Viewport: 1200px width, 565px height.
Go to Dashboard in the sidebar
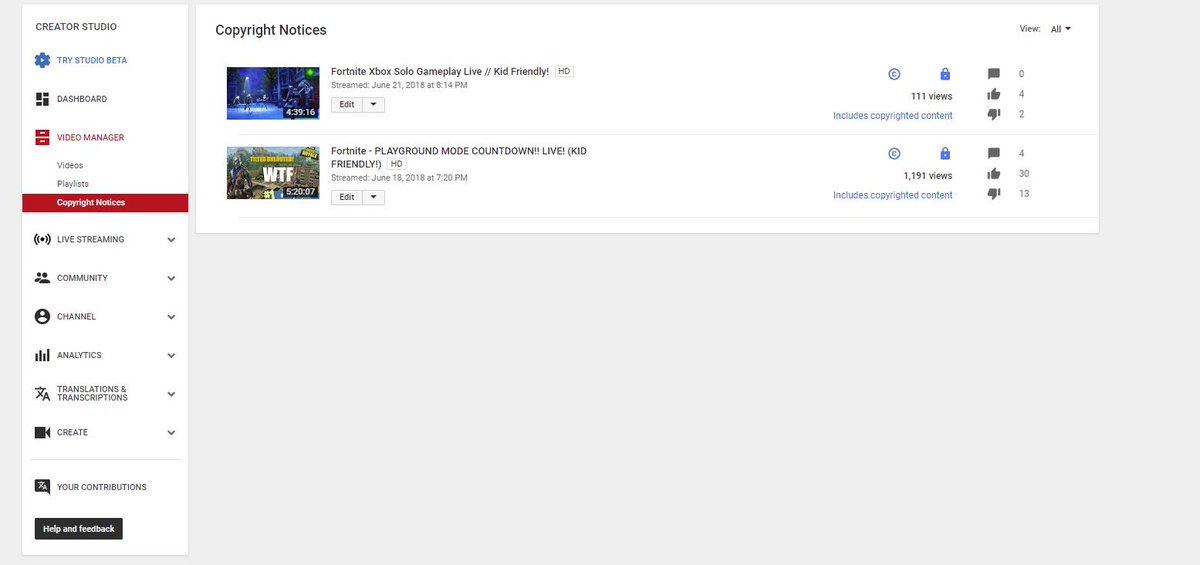[x=82, y=99]
